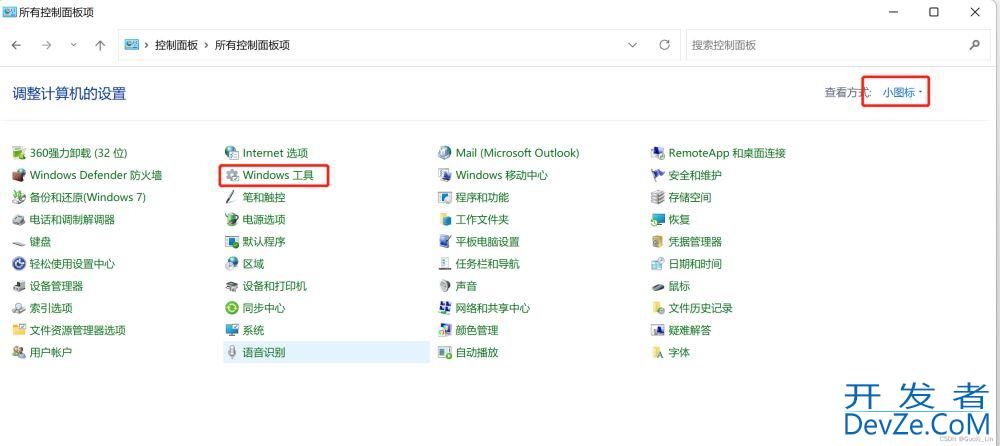
Task: Open the 工作文件夹 icon
Action: [x=445, y=219]
